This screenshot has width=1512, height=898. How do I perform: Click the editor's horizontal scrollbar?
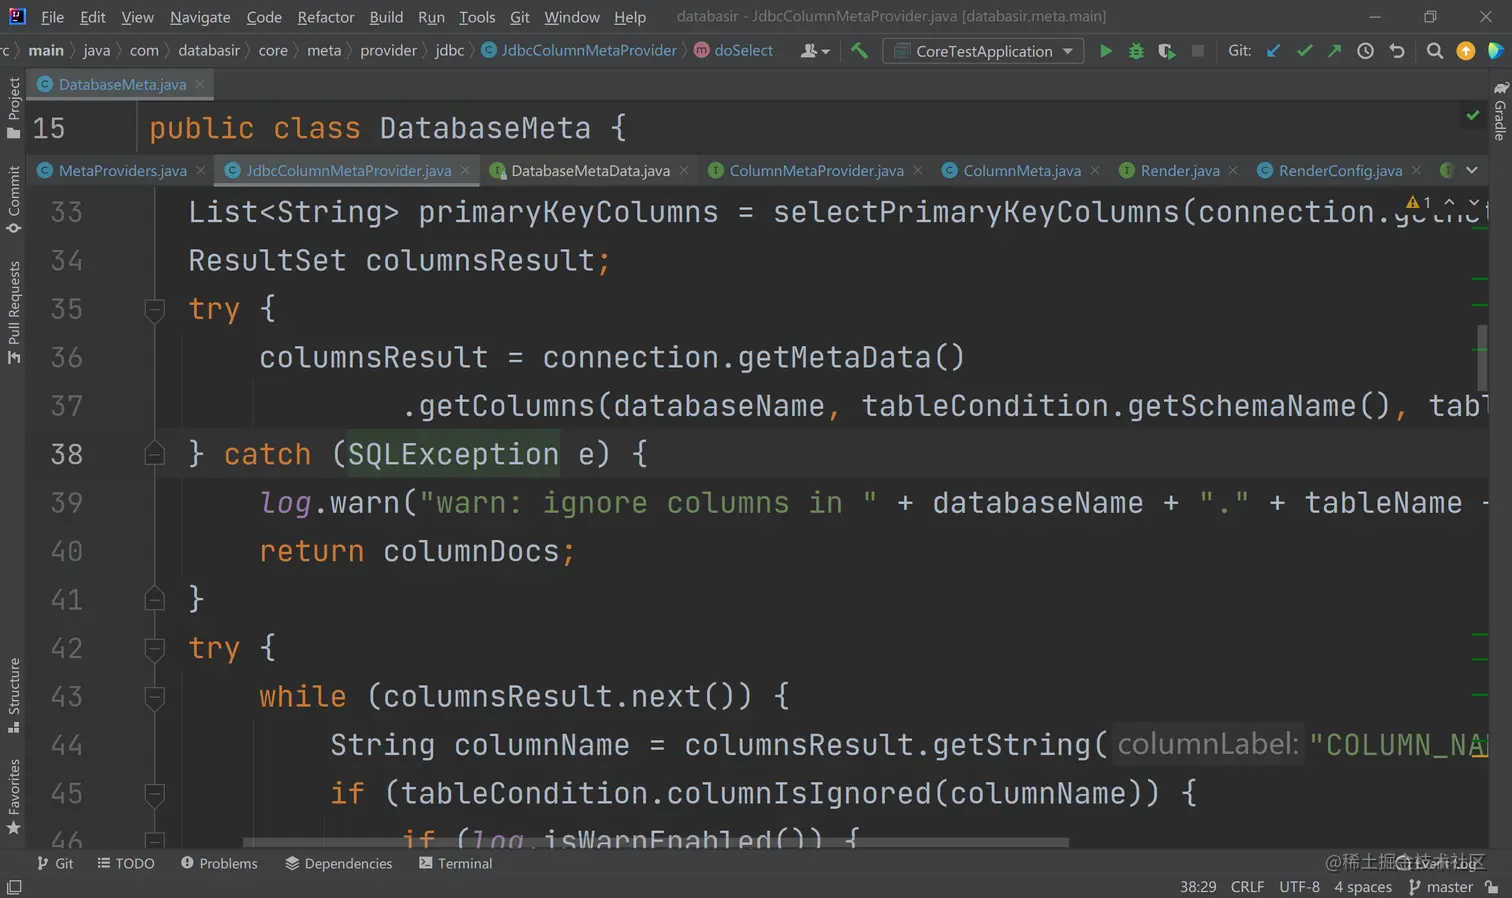(655, 842)
